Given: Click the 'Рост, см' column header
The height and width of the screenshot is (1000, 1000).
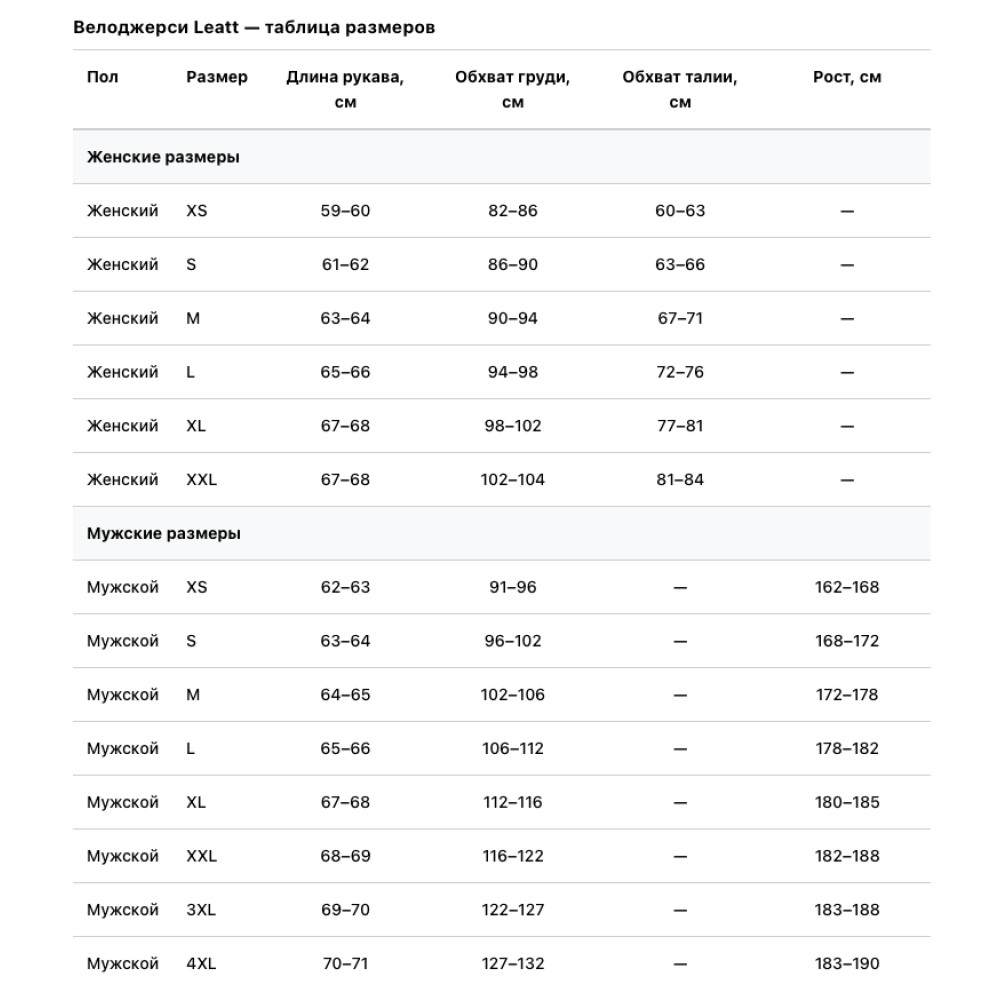Looking at the screenshot, I should coord(847,77).
